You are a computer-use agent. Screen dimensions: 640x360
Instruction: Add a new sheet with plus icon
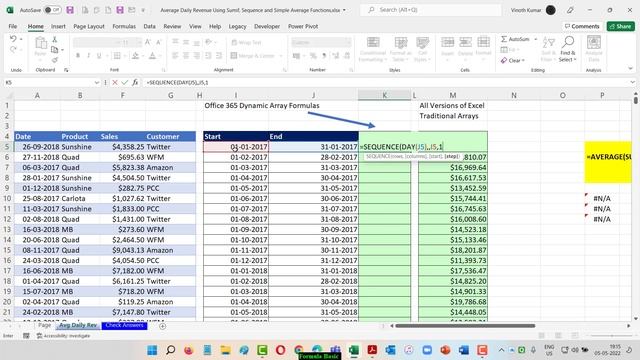point(162,326)
